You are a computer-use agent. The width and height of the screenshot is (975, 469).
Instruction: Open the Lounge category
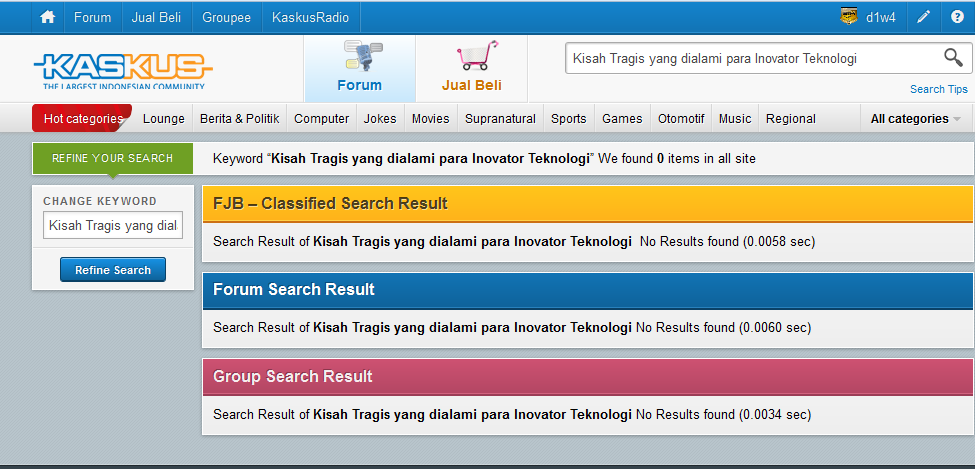164,119
